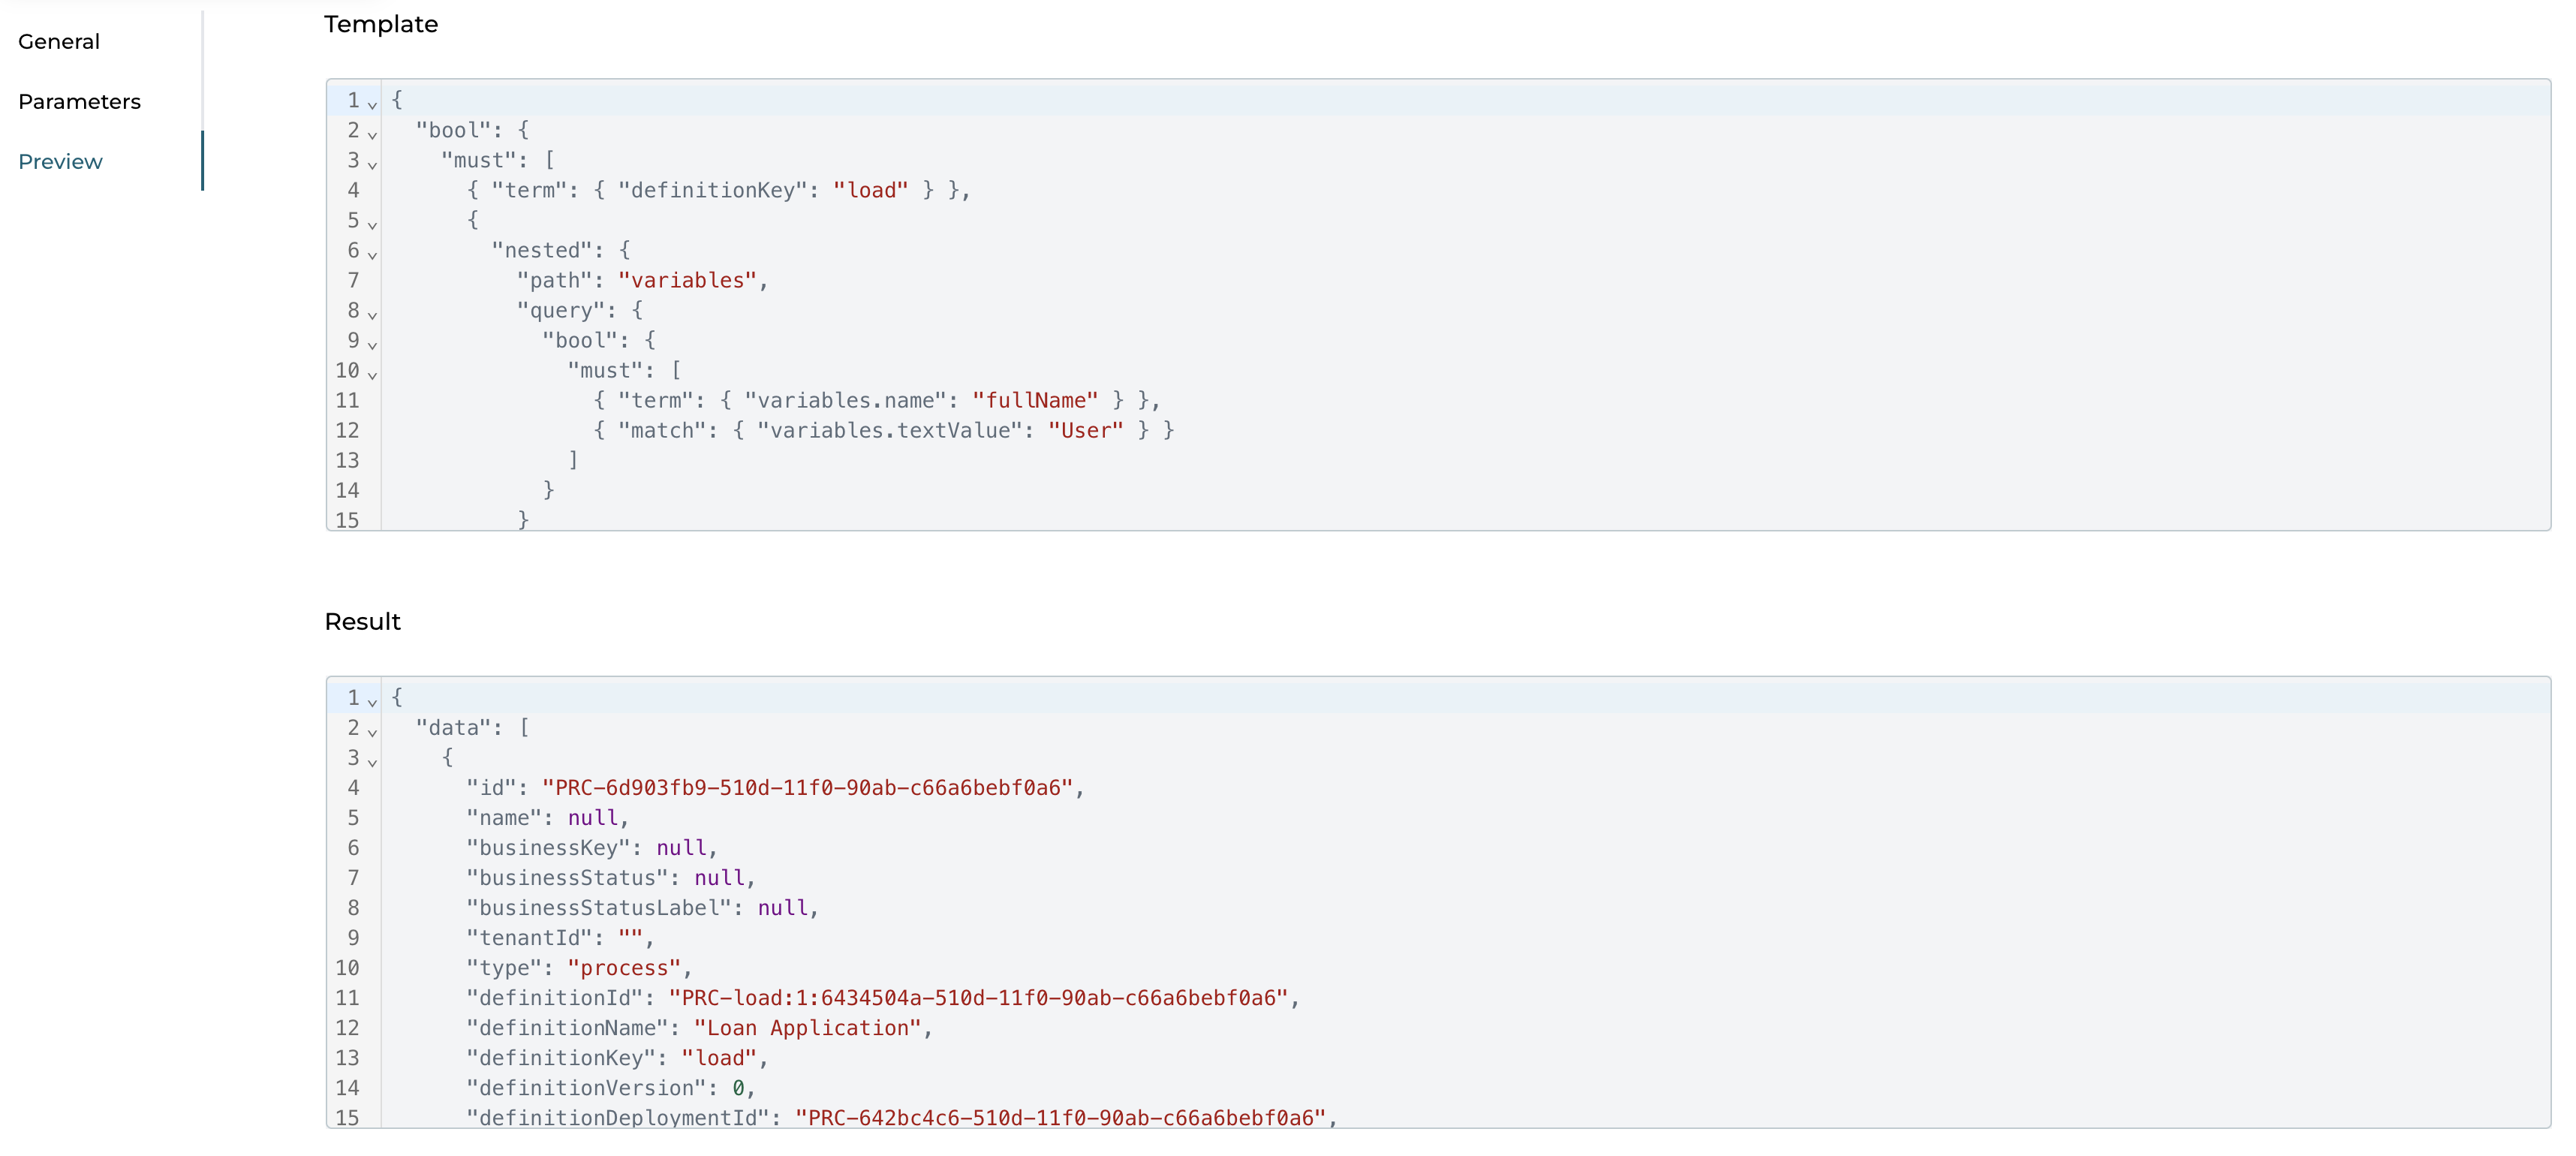Click the "load" definitionKey value in the Template
This screenshot has height=1156, width=2576.
[872, 190]
